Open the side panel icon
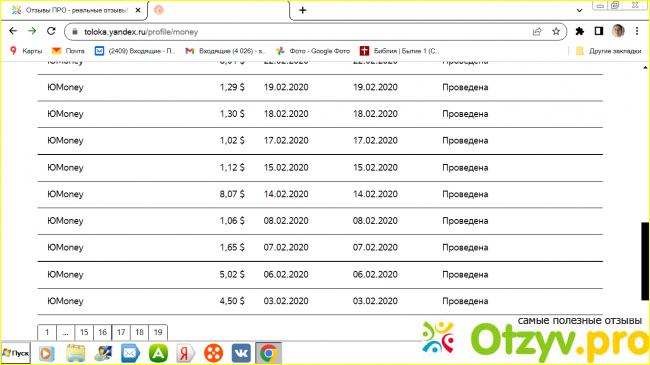 pyautogui.click(x=599, y=31)
